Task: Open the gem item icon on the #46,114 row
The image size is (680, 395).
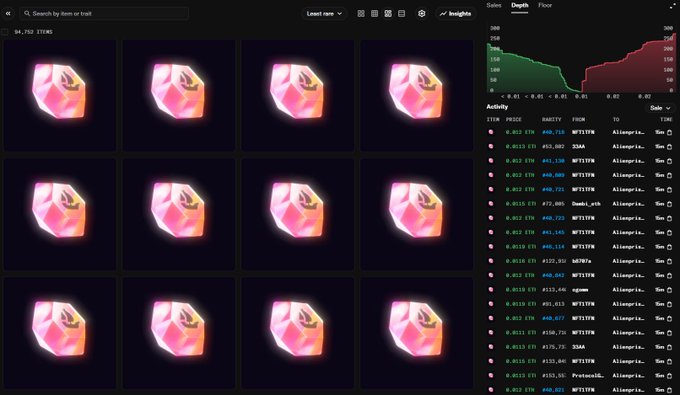Action: point(491,246)
